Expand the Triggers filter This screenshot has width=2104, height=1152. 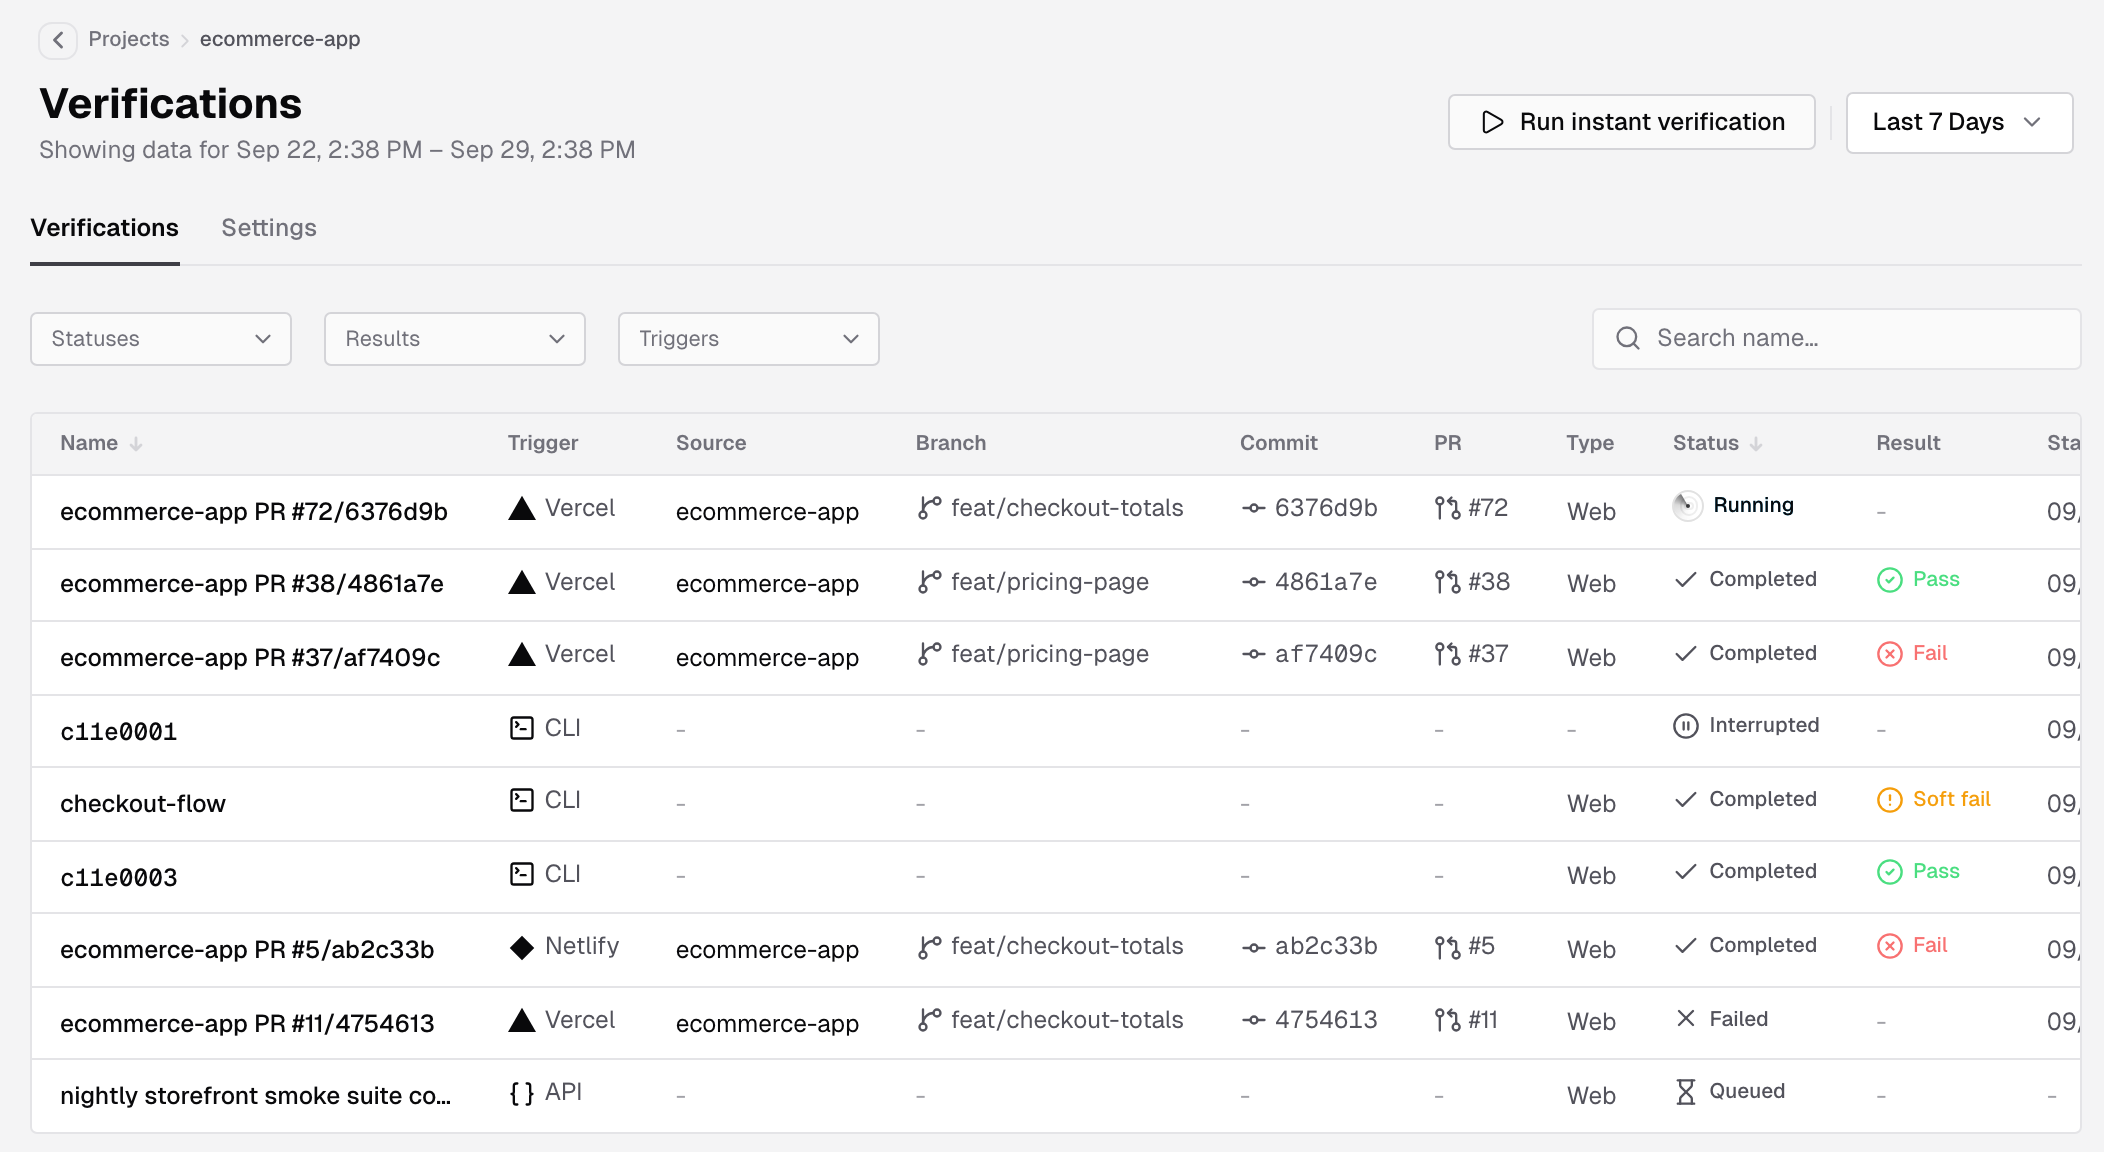pos(749,339)
